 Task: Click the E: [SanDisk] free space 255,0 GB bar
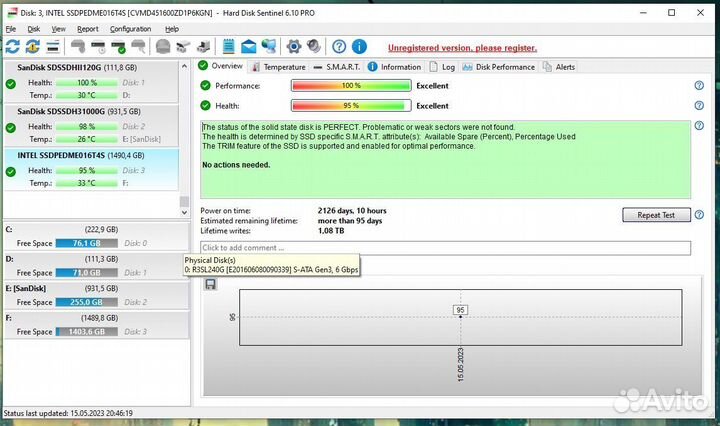(87, 302)
